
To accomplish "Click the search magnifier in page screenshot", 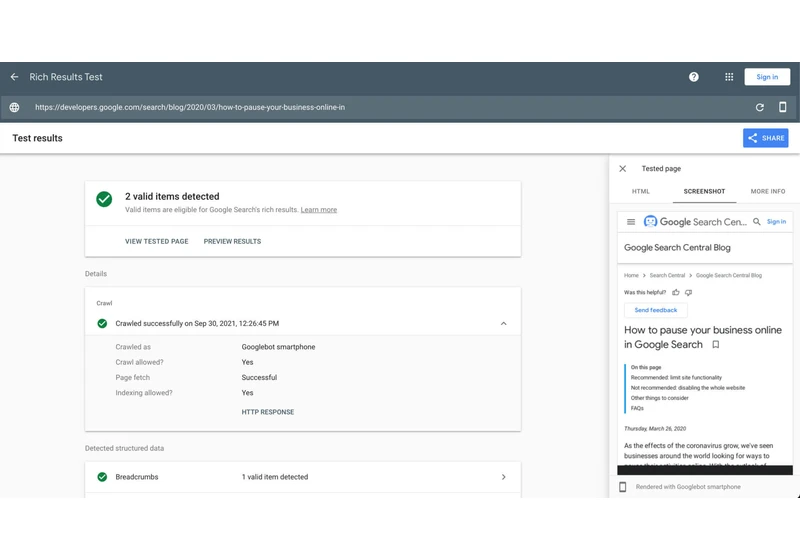I will click(x=757, y=221).
